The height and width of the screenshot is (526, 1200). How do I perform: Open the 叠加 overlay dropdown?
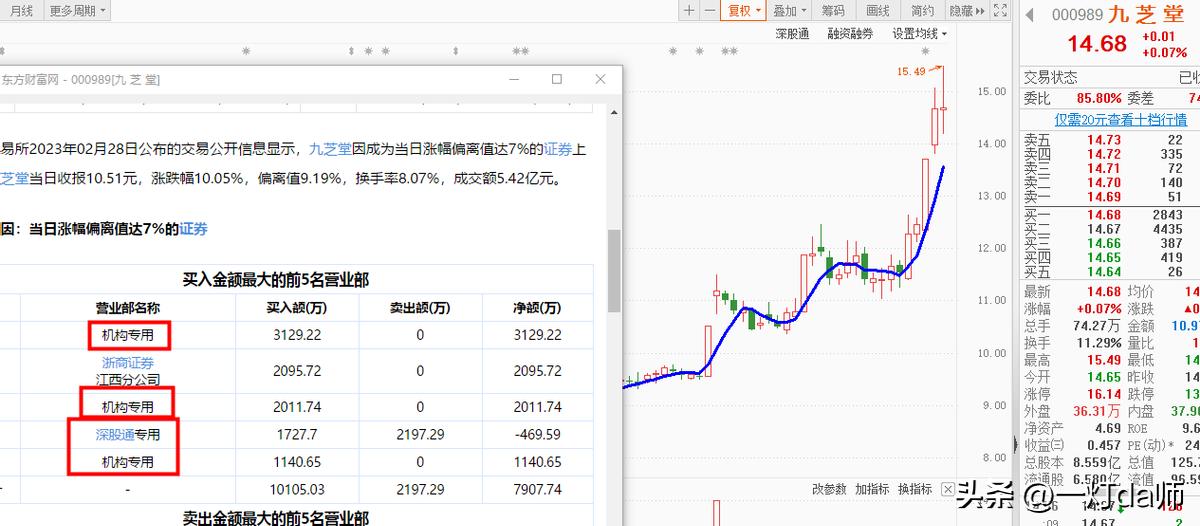(790, 11)
